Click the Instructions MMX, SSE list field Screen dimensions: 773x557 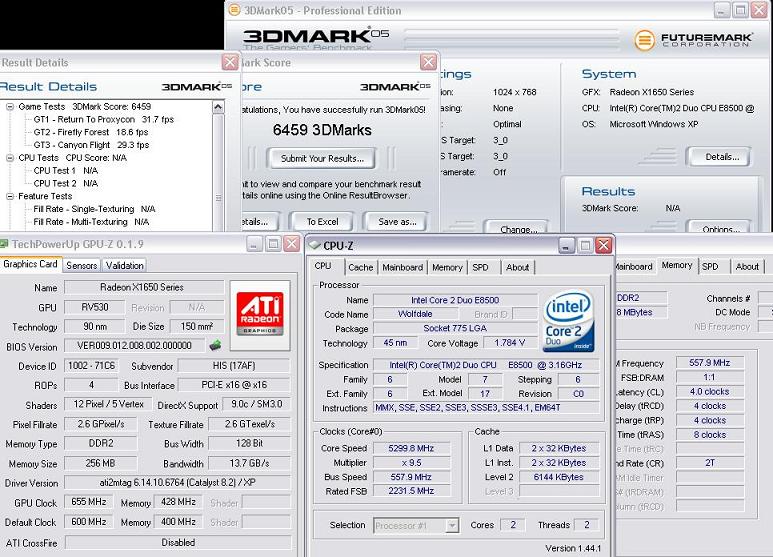click(486, 408)
